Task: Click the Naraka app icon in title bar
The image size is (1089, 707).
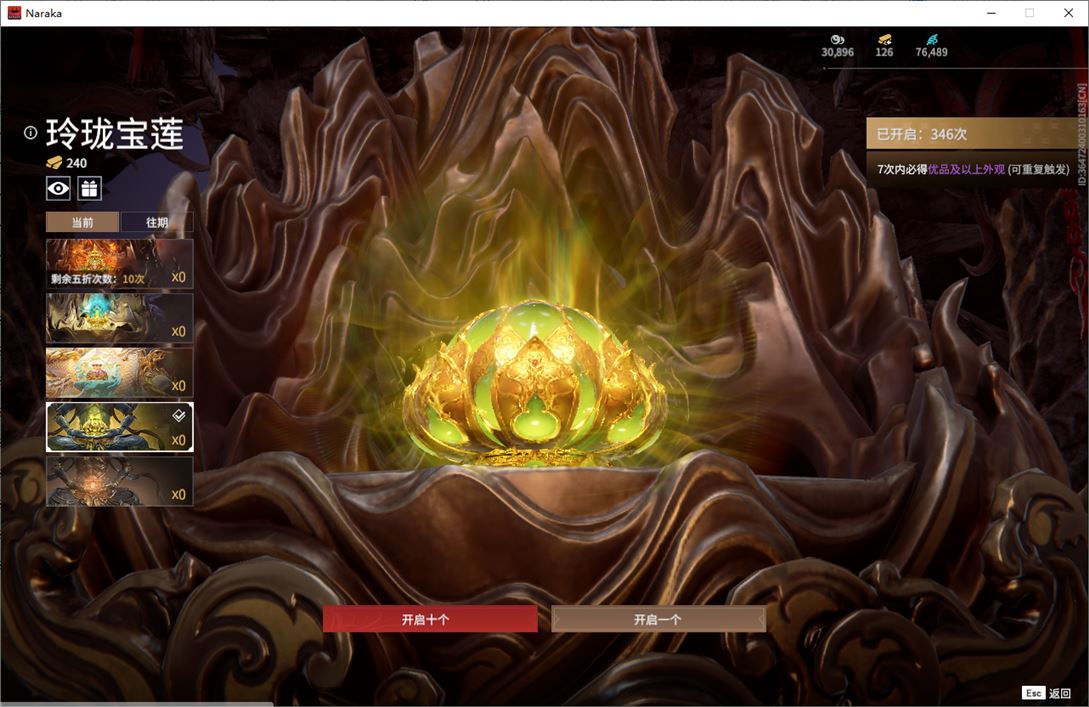Action: [14, 13]
